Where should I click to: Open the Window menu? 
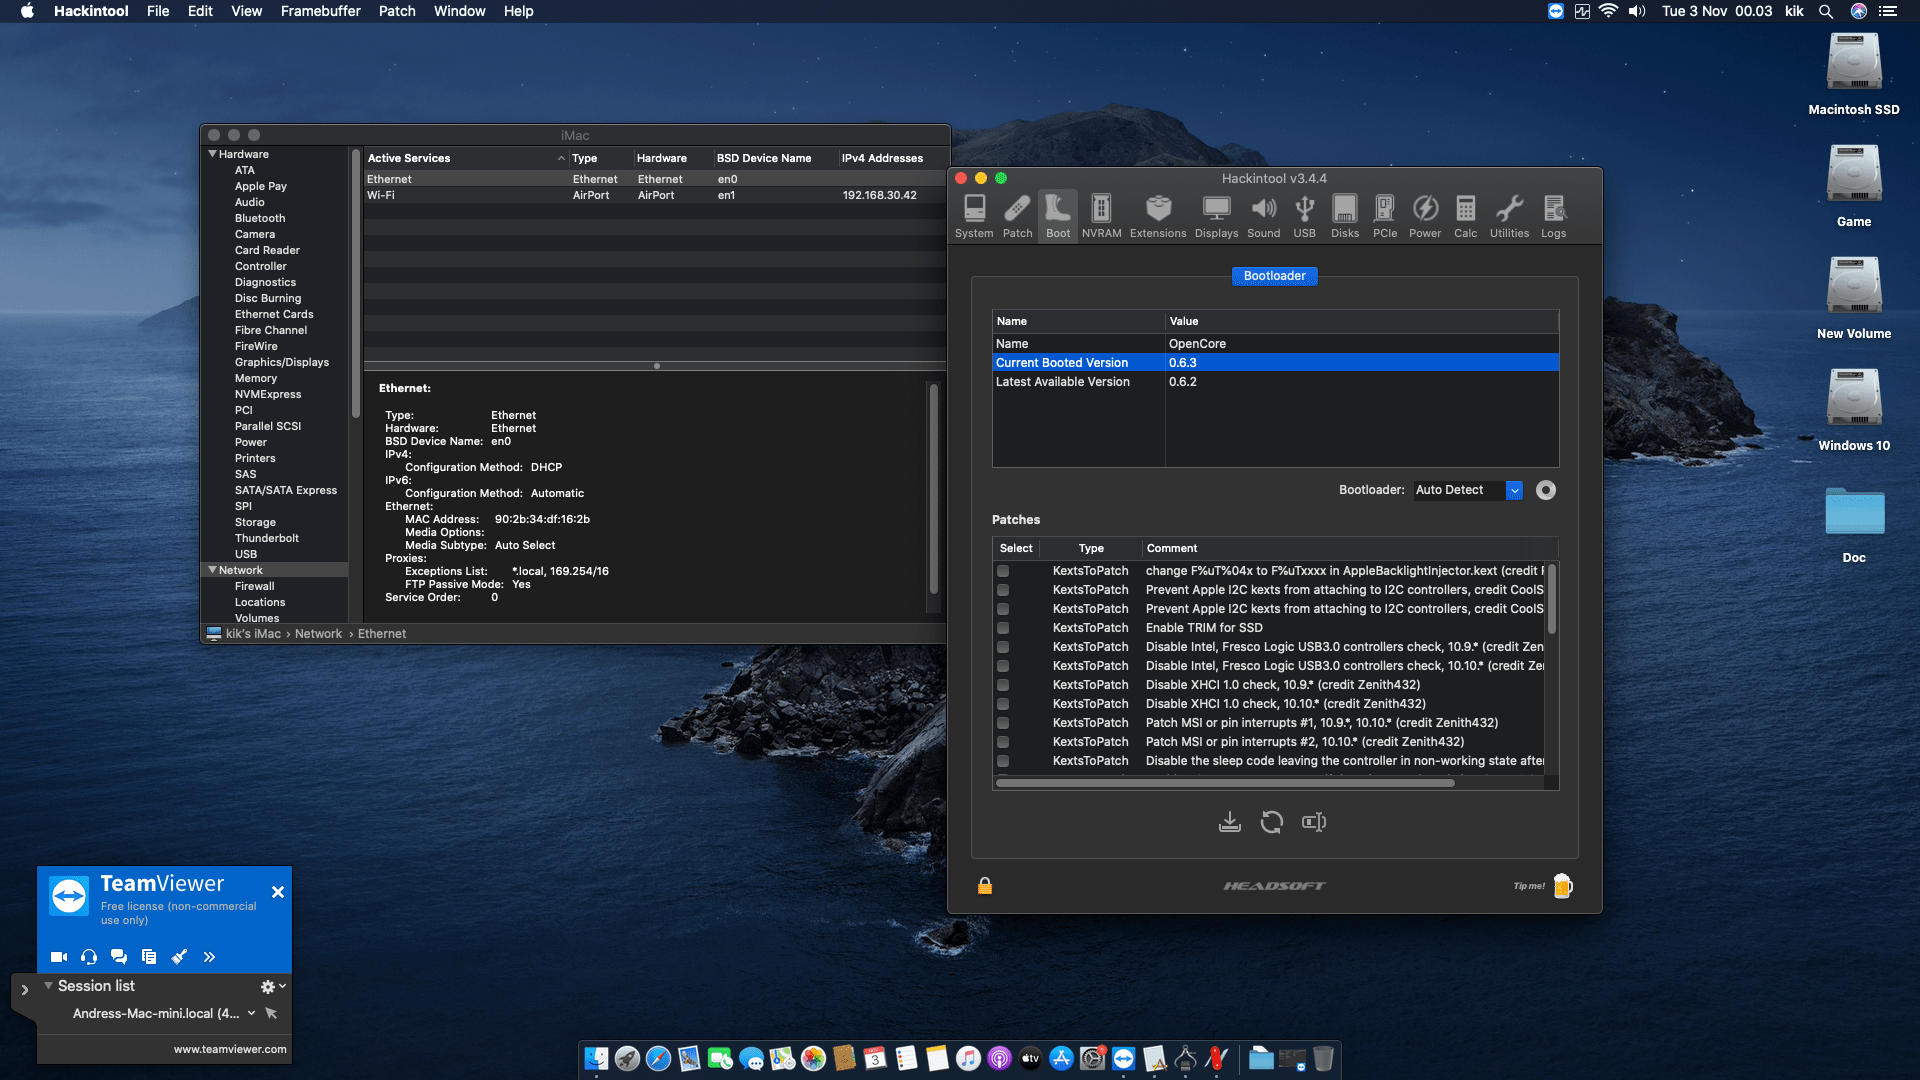point(459,11)
